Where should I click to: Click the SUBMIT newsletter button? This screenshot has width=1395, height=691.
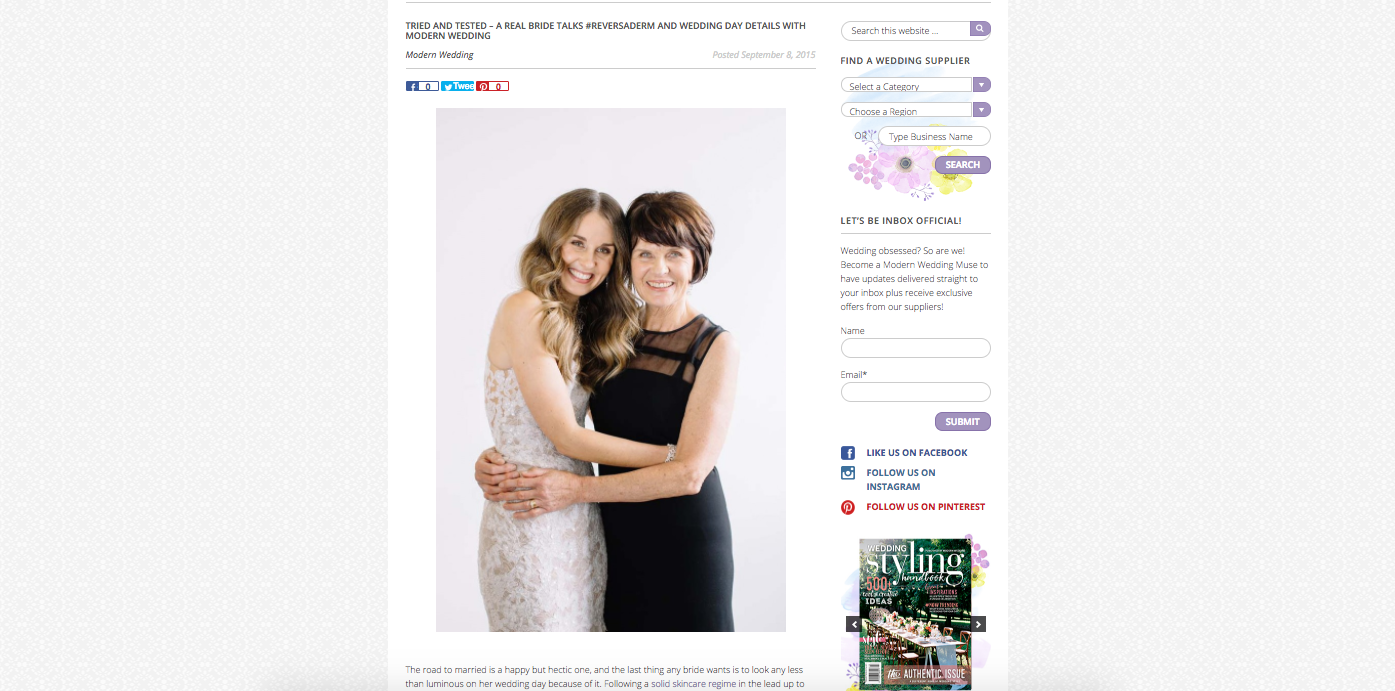pyautogui.click(x=963, y=422)
